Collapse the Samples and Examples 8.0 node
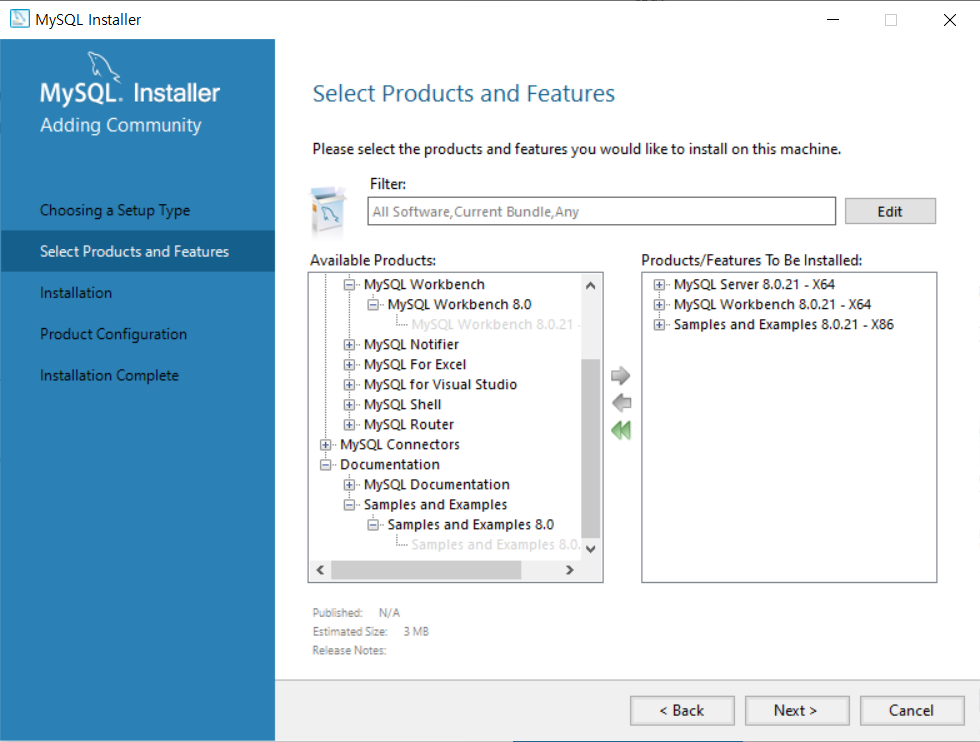 click(373, 525)
